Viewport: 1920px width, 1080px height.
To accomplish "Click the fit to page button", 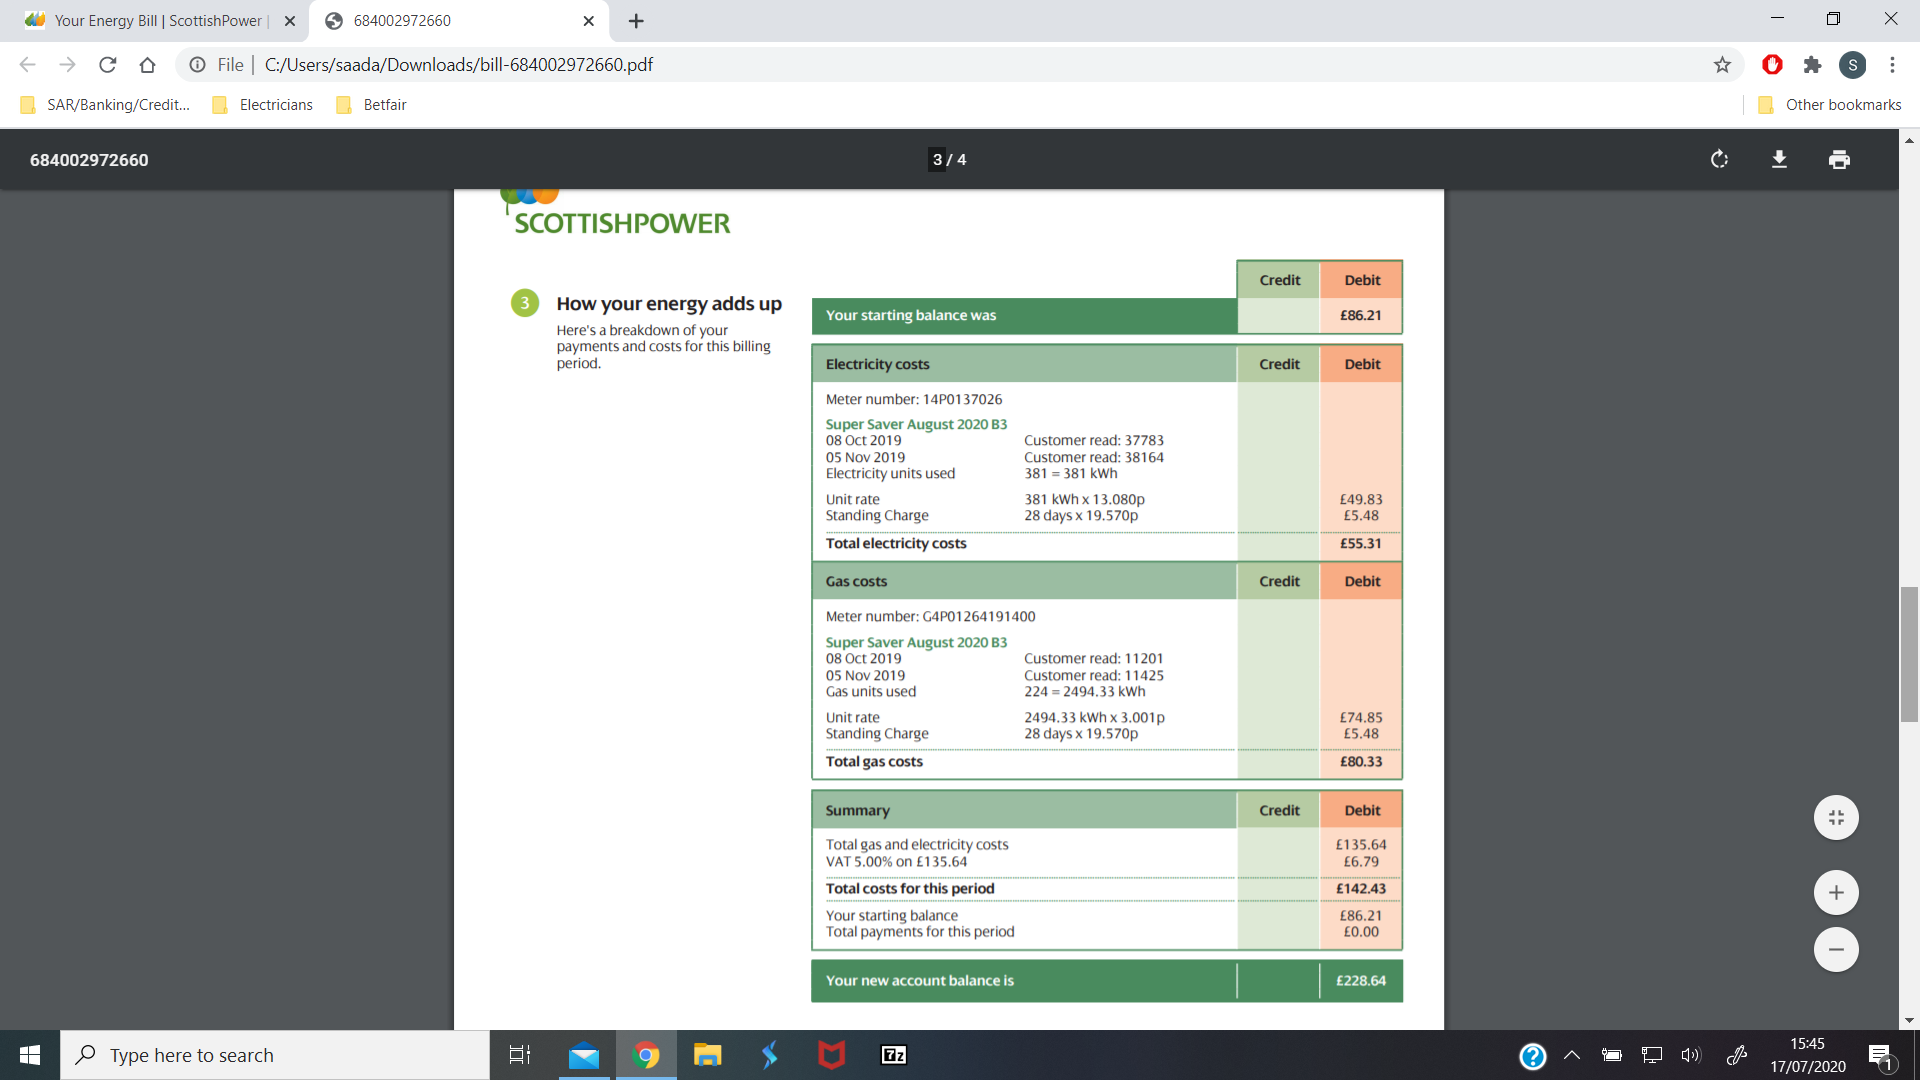I will pyautogui.click(x=1836, y=818).
